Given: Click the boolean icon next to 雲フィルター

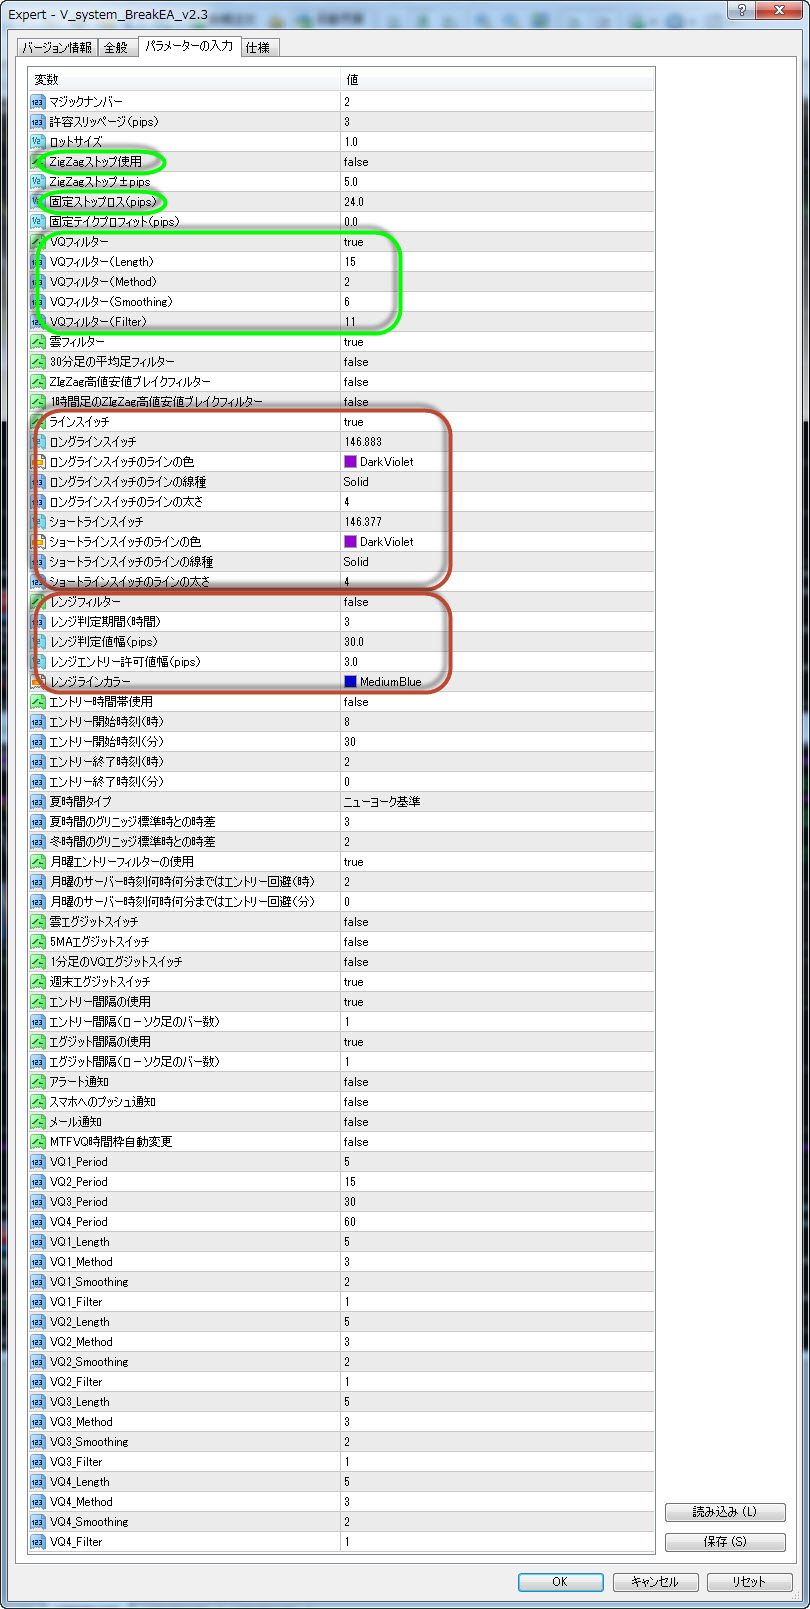Looking at the screenshot, I should [x=37, y=342].
